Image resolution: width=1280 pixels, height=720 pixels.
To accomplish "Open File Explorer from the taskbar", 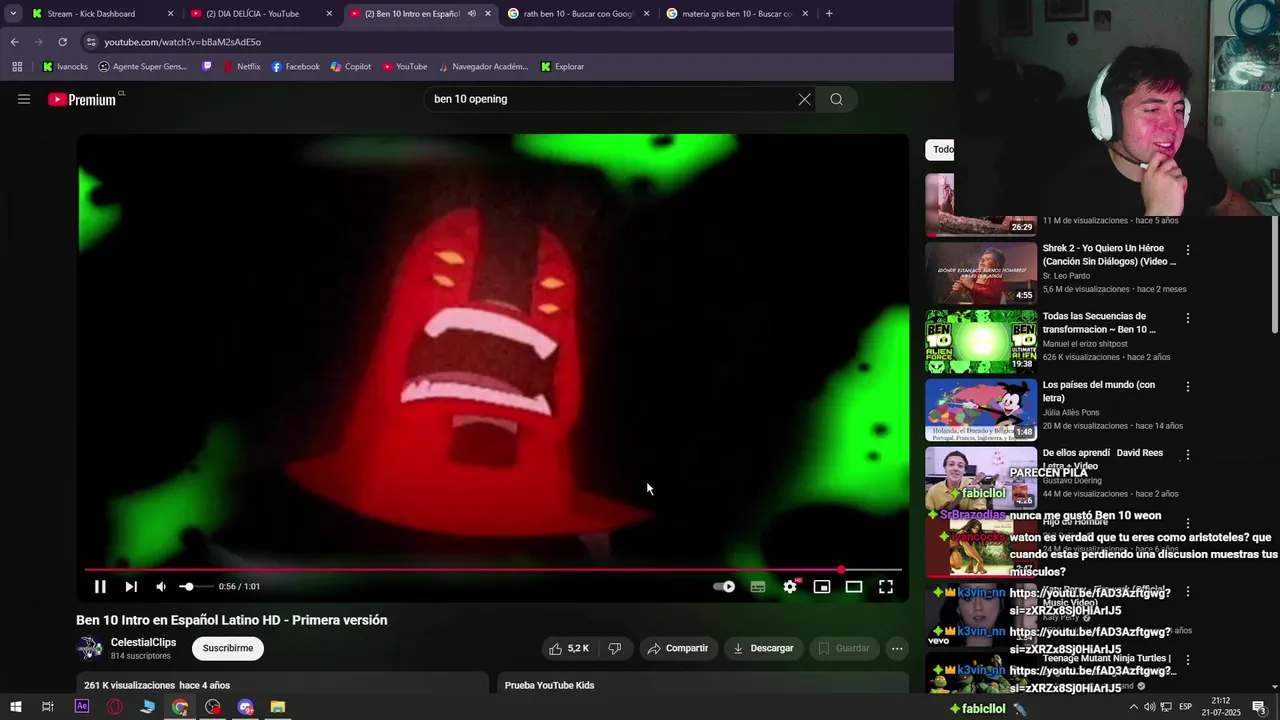I will coord(278,707).
